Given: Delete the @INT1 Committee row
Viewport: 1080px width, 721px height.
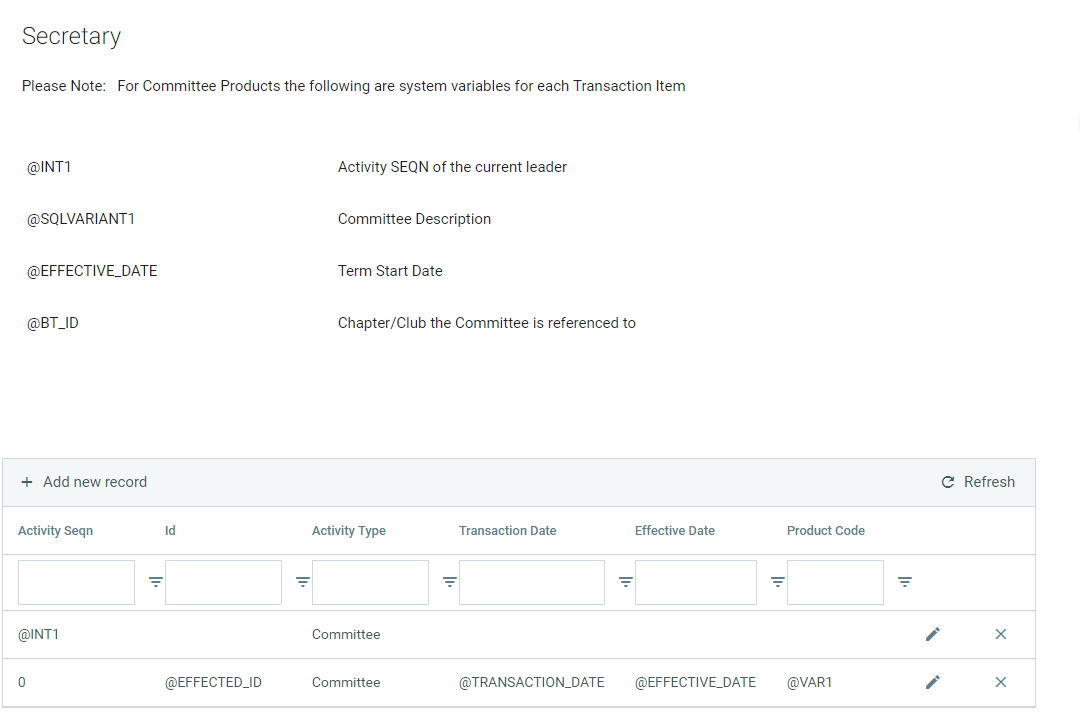Looking at the screenshot, I should click(x=1000, y=634).
